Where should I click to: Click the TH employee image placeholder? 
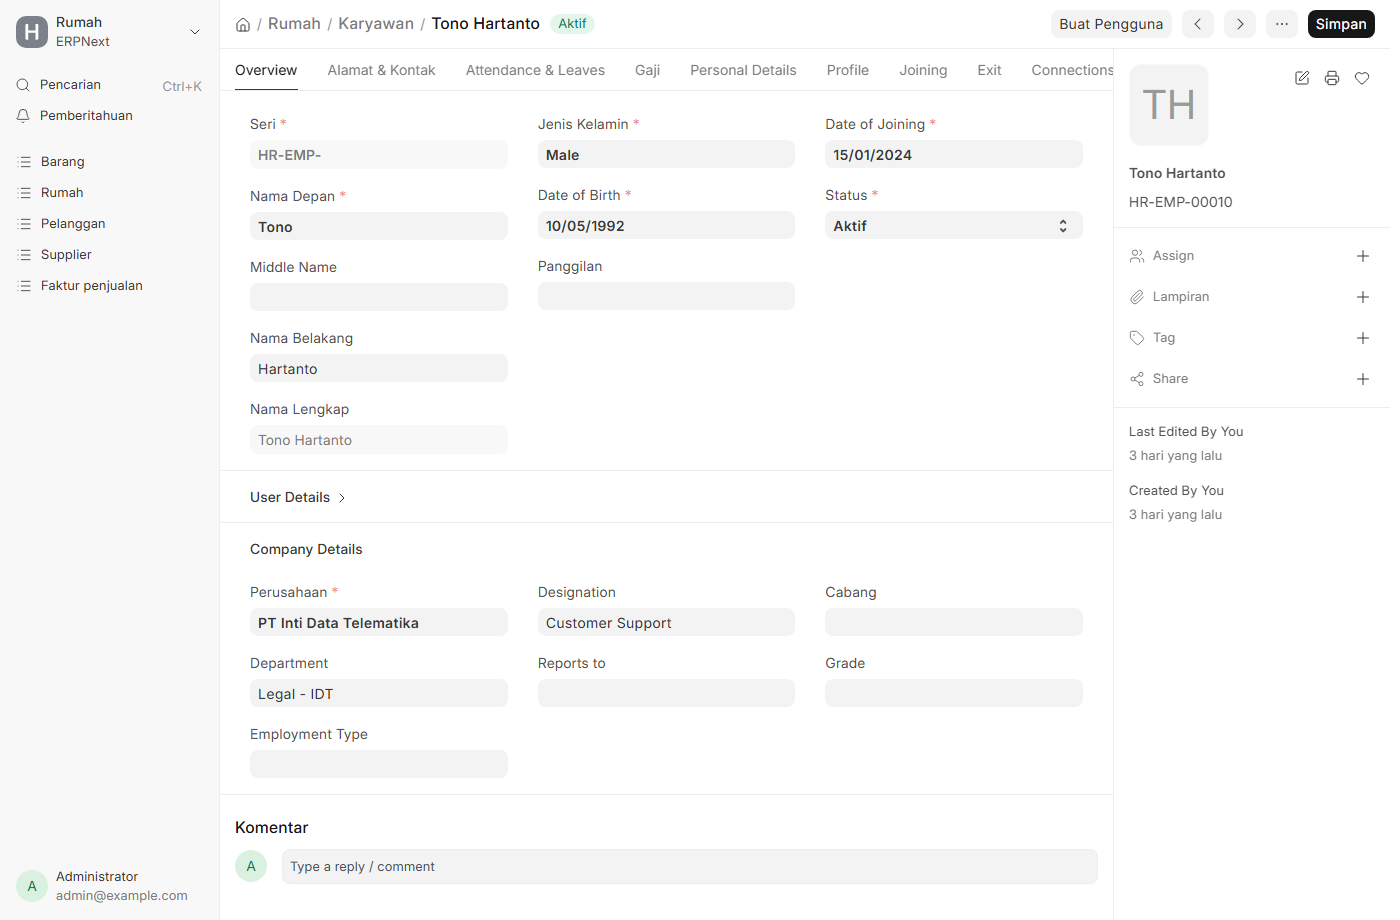(x=1169, y=105)
